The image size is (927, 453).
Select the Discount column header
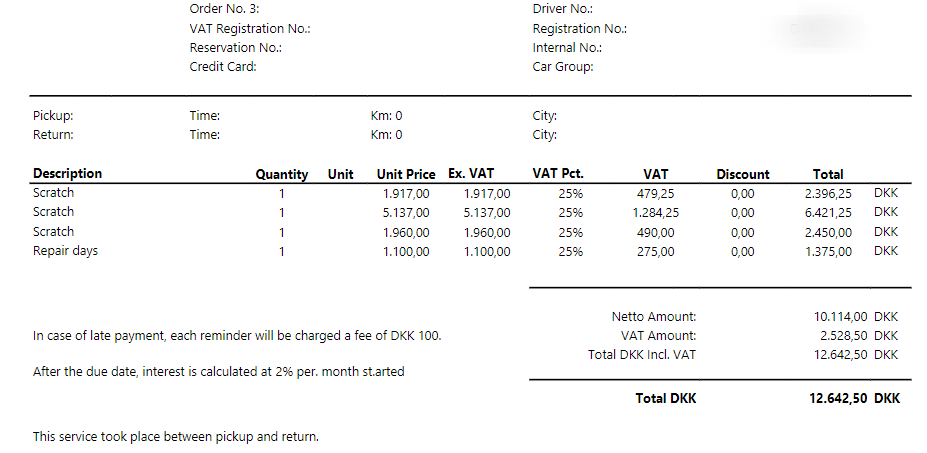click(743, 174)
